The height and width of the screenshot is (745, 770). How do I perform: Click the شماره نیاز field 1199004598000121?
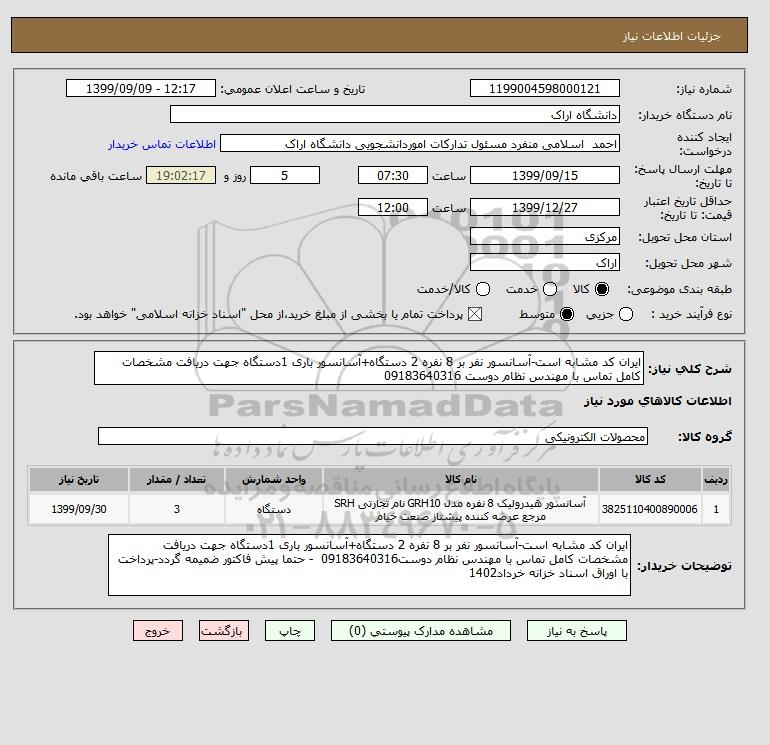545,88
